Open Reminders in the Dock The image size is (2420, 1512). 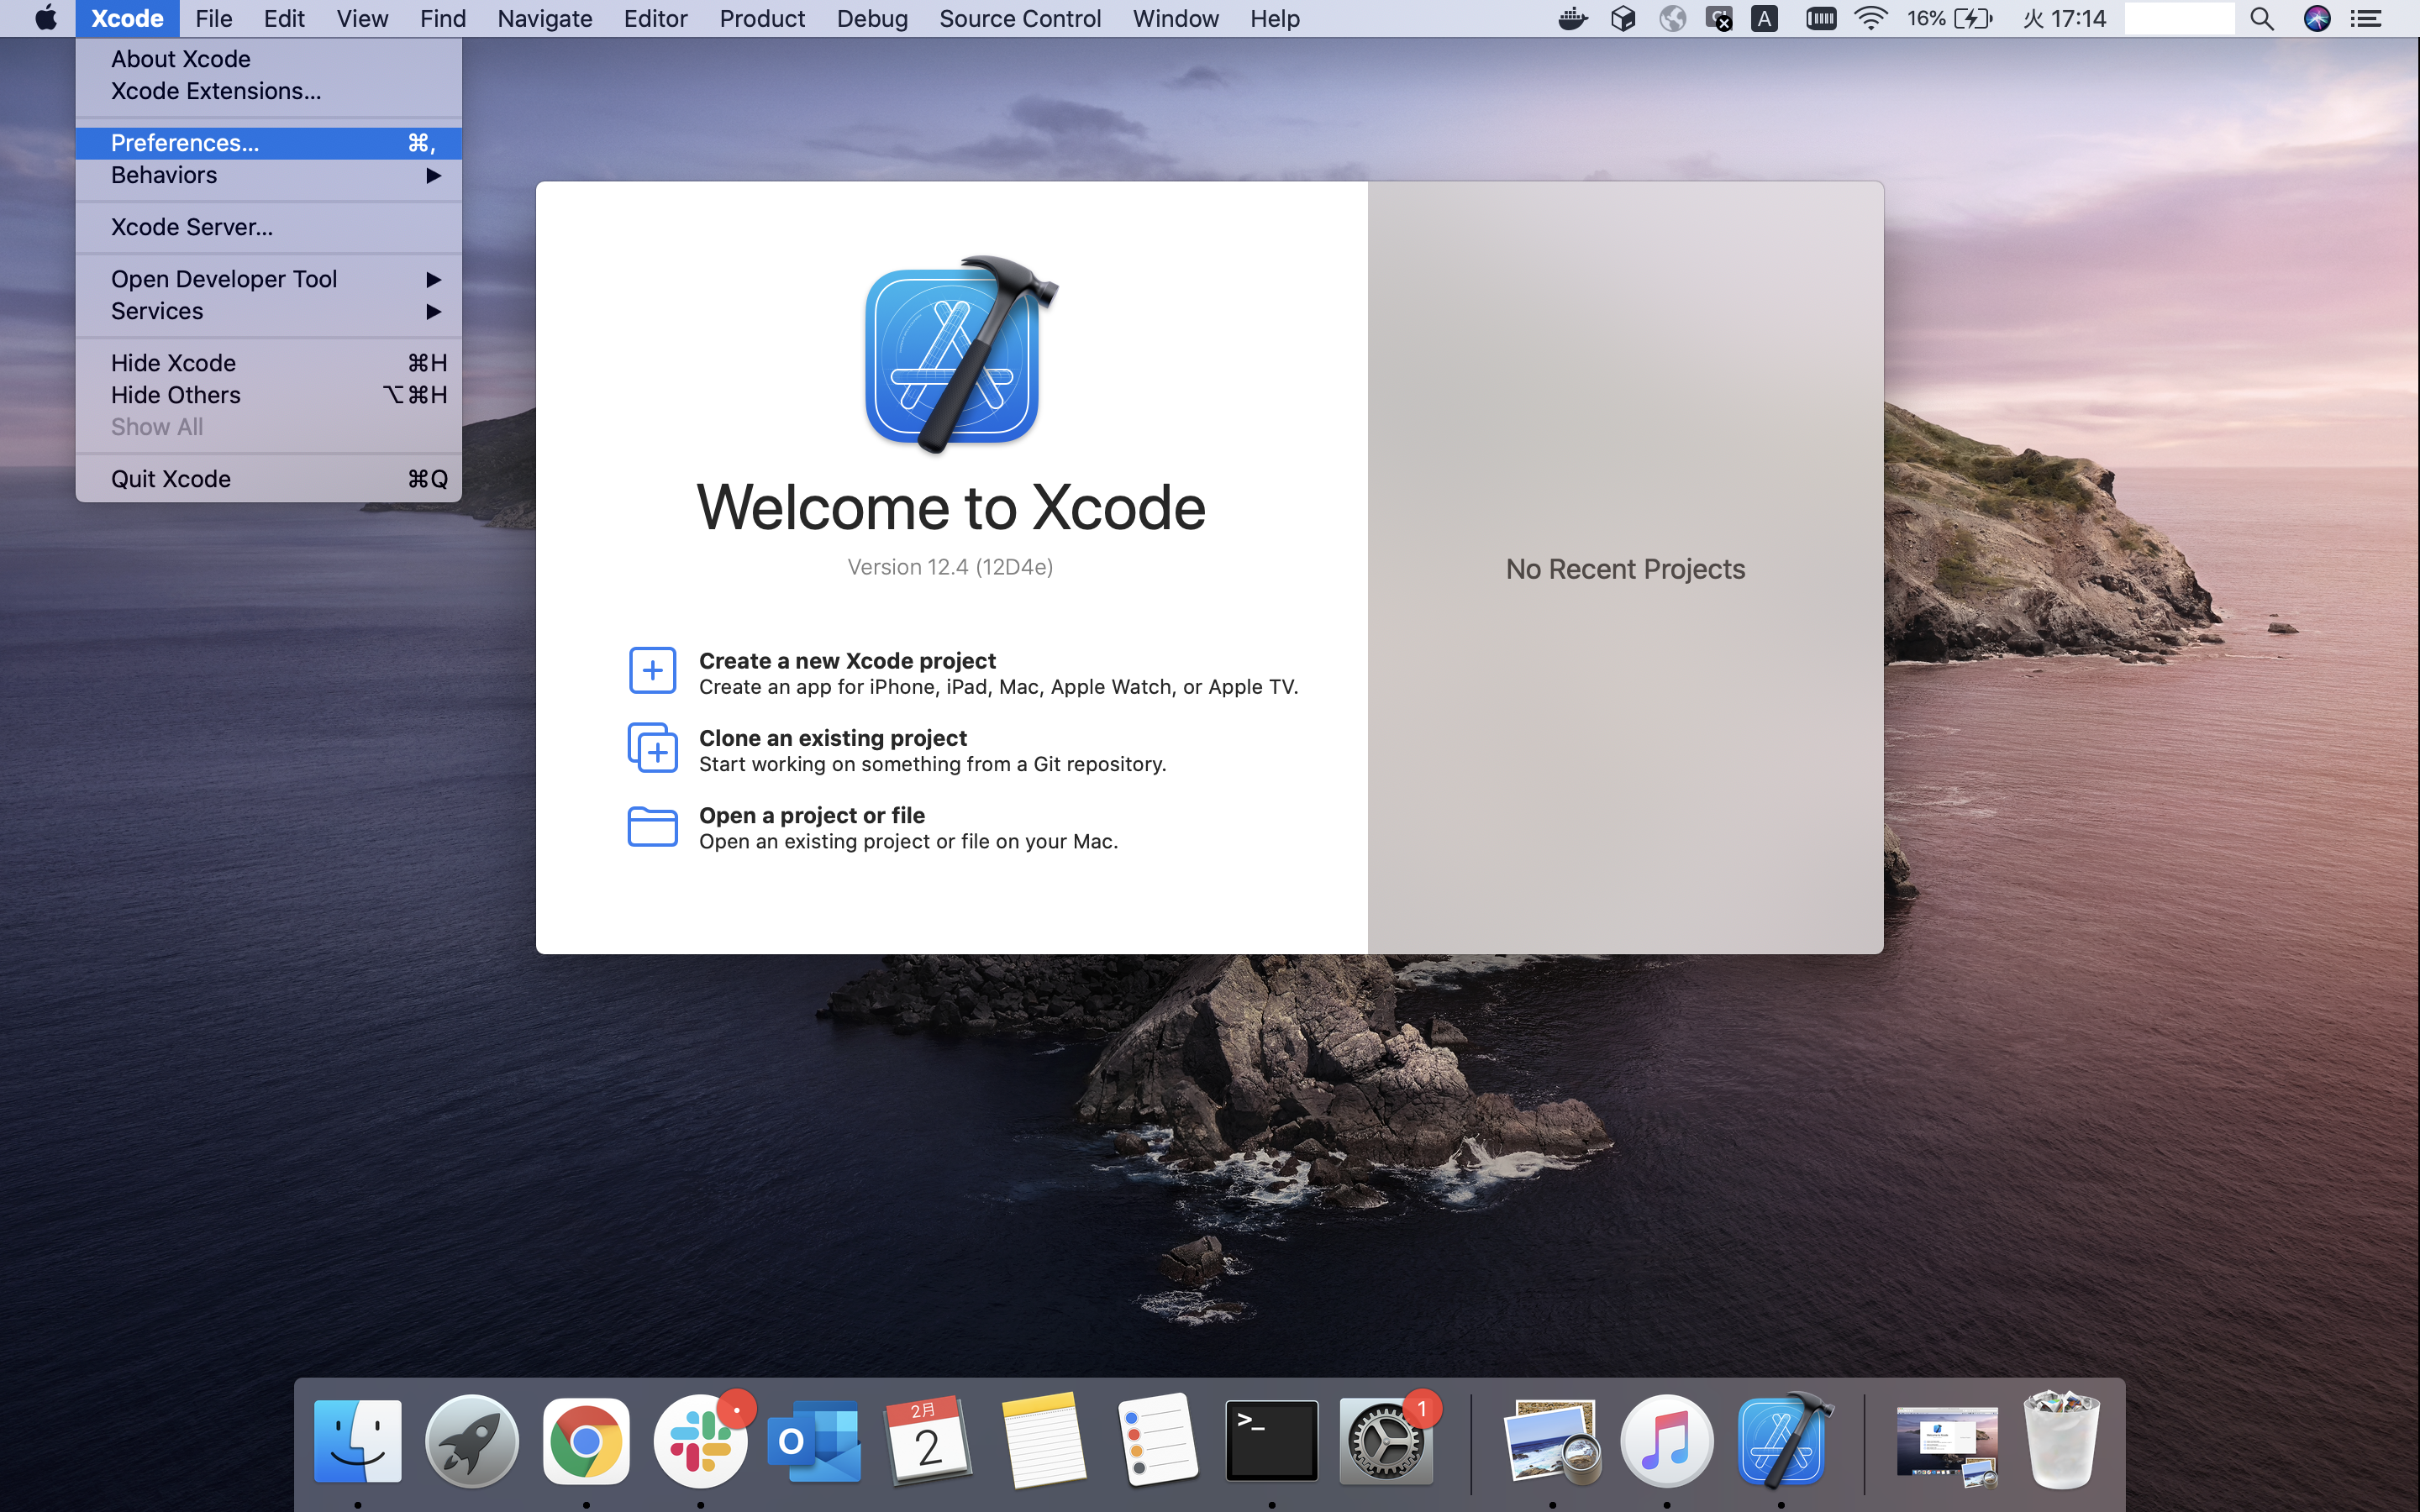click(x=1158, y=1441)
